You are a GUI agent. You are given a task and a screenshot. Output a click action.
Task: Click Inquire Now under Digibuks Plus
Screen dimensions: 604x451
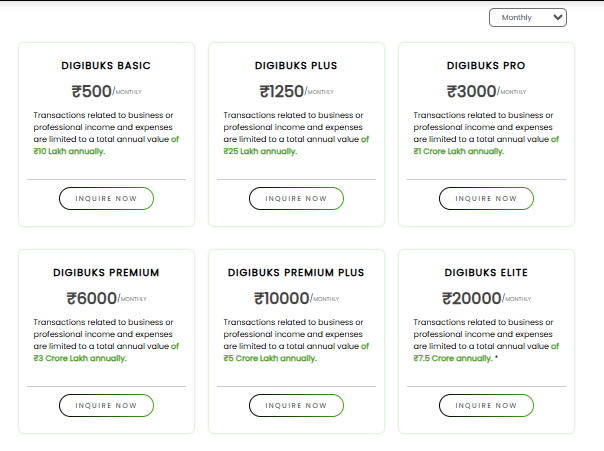click(296, 198)
